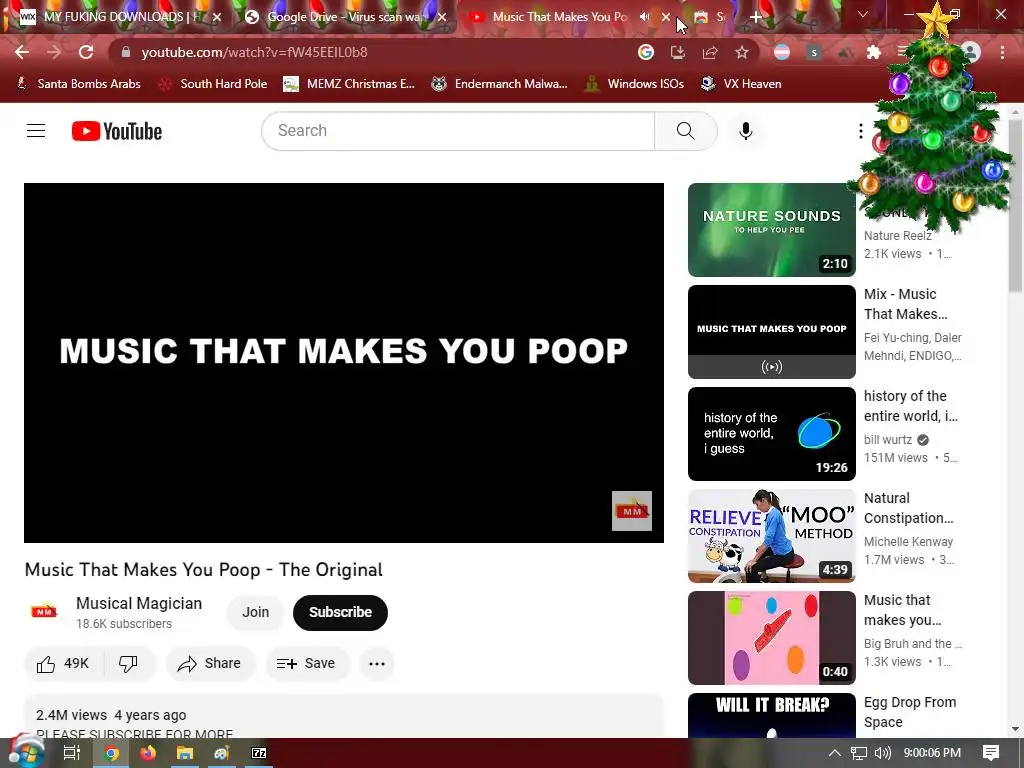
Task: Mute the playing YouTube tab via speaker icon
Action: click(645, 17)
